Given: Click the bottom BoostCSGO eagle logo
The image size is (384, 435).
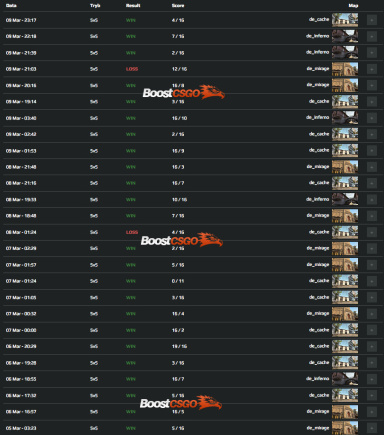Looking at the screenshot, I should click(181, 403).
